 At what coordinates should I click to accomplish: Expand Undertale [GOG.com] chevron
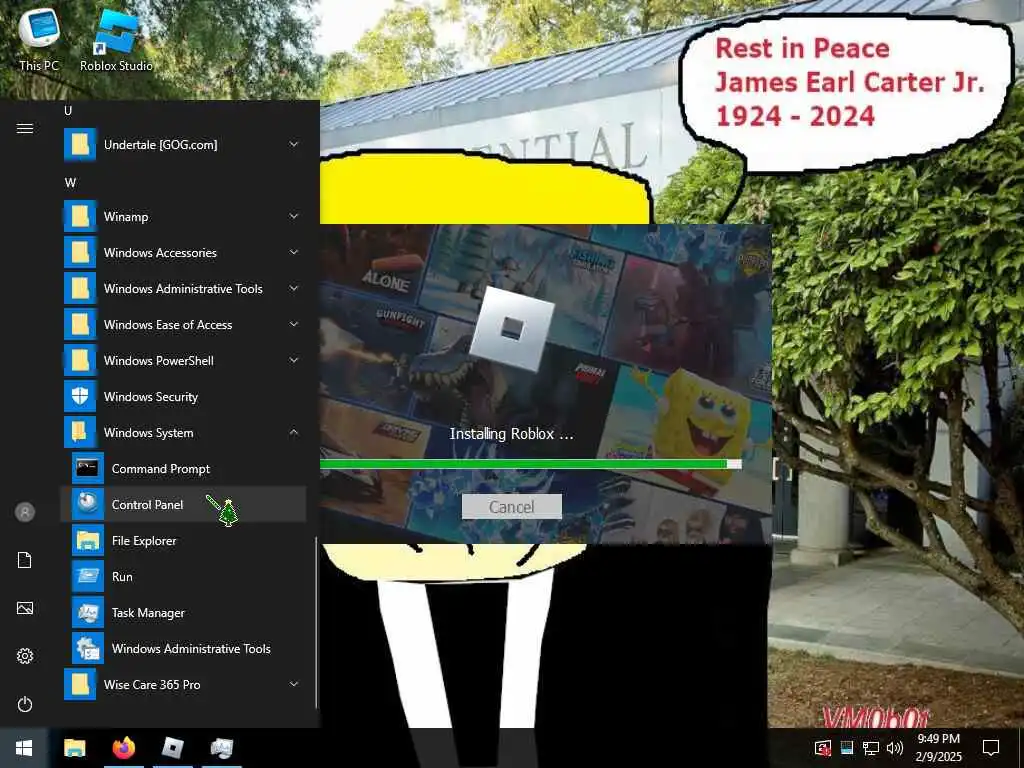click(x=294, y=144)
